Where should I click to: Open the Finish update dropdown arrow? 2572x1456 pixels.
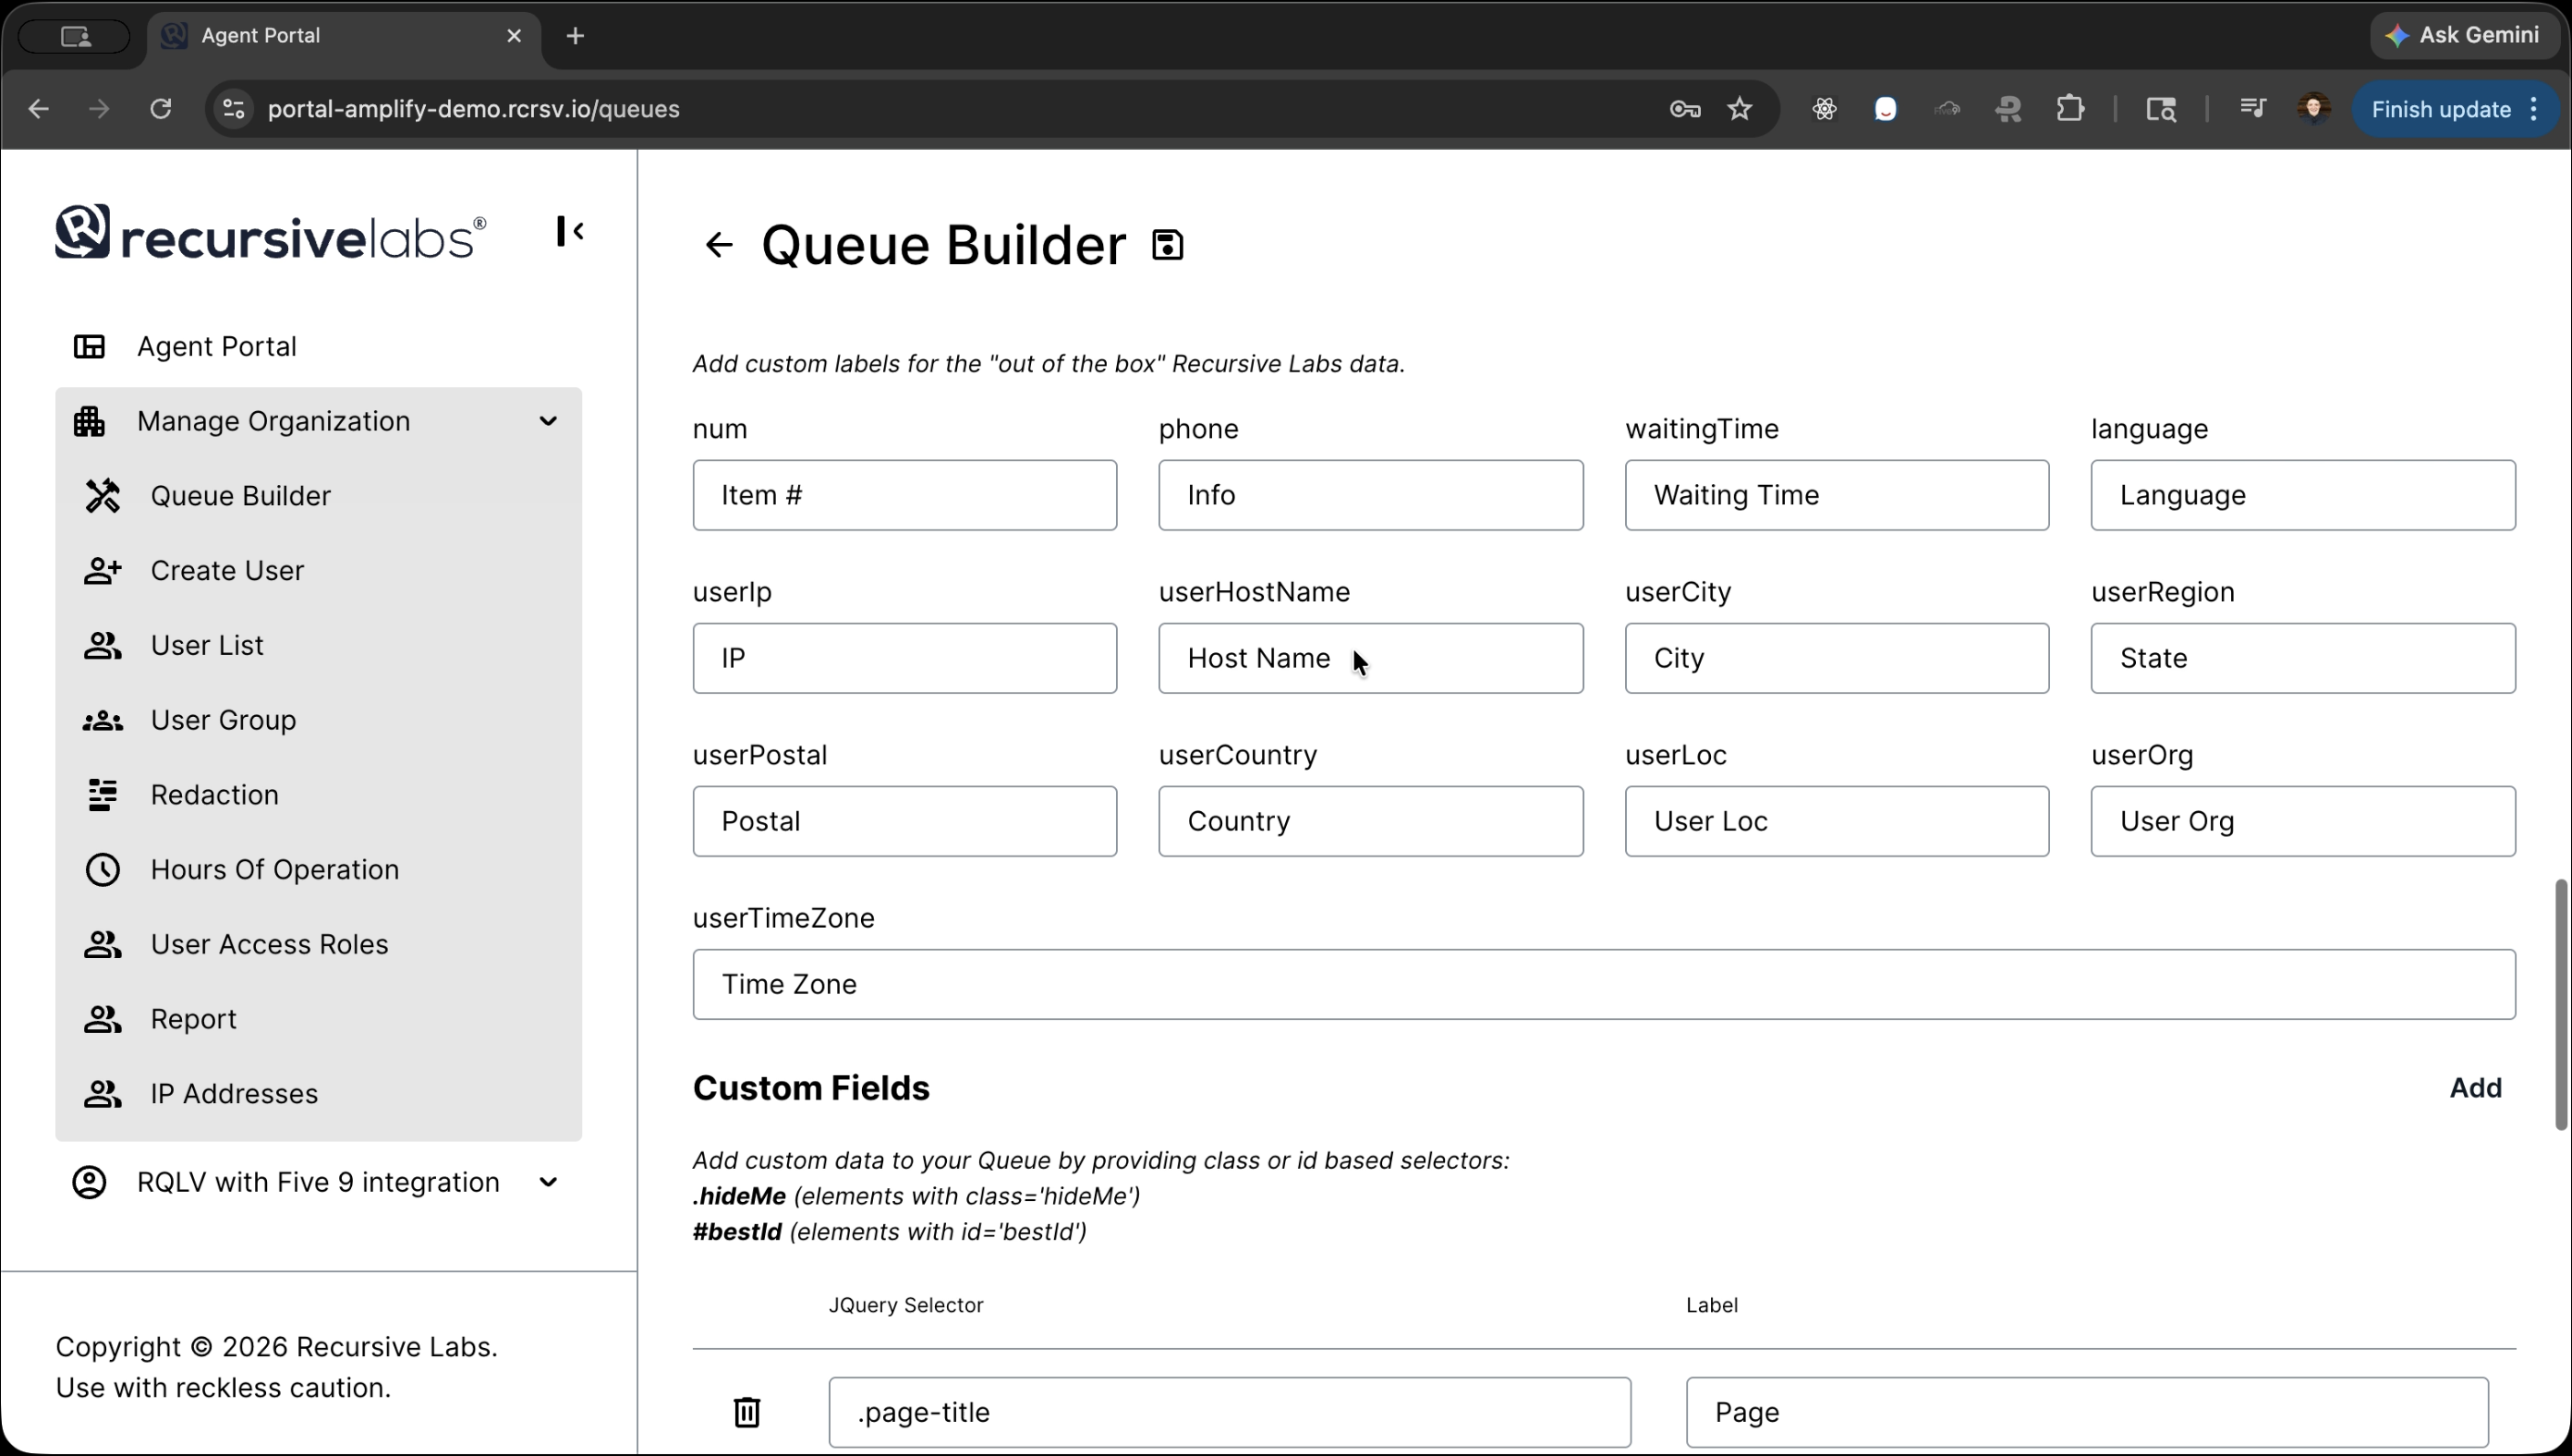[2532, 109]
